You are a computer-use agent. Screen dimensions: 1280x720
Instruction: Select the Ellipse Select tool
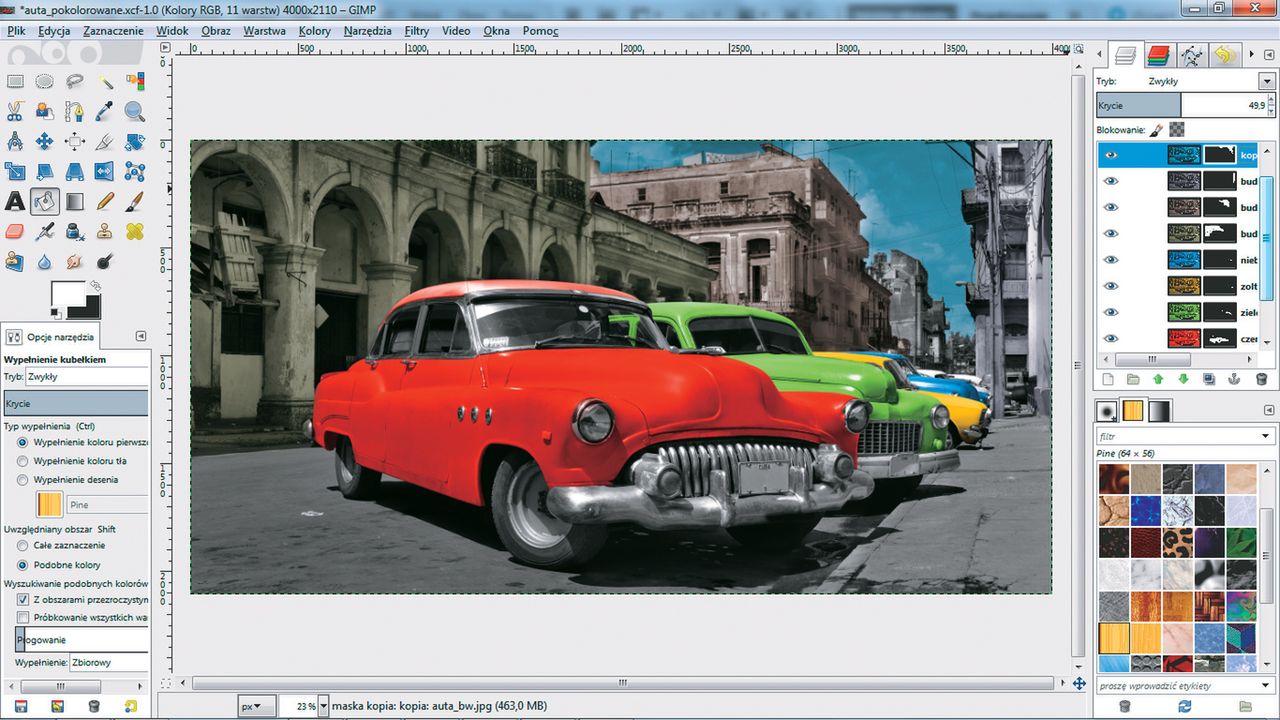coord(45,82)
